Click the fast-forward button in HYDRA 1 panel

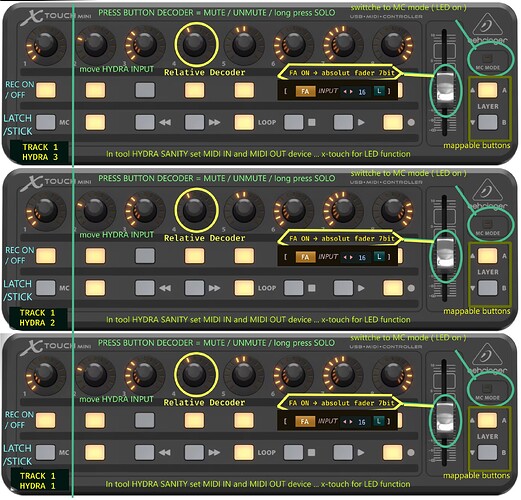194,452
